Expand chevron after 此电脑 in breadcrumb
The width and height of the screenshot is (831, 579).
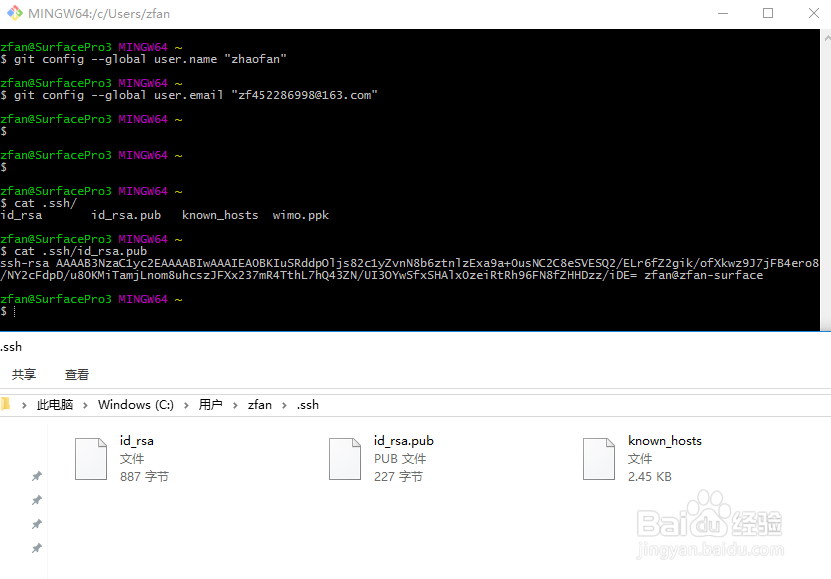tap(85, 405)
